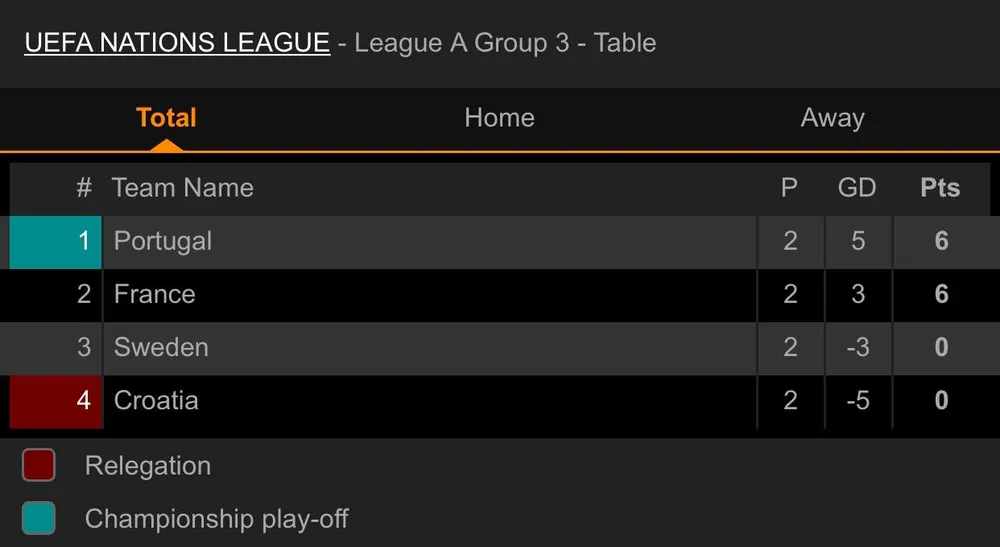The image size is (1000, 547).
Task: Switch to the Away tab
Action: pyautogui.click(x=832, y=118)
